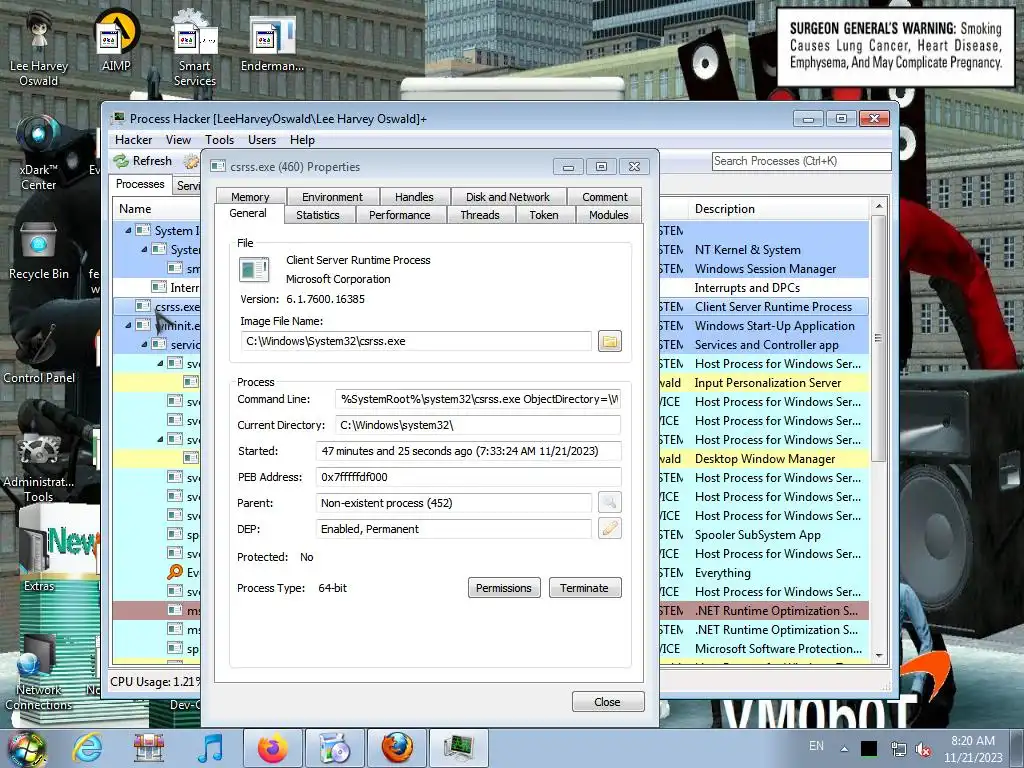Switch to the Handles tab
The image size is (1024, 768).
pyautogui.click(x=414, y=197)
